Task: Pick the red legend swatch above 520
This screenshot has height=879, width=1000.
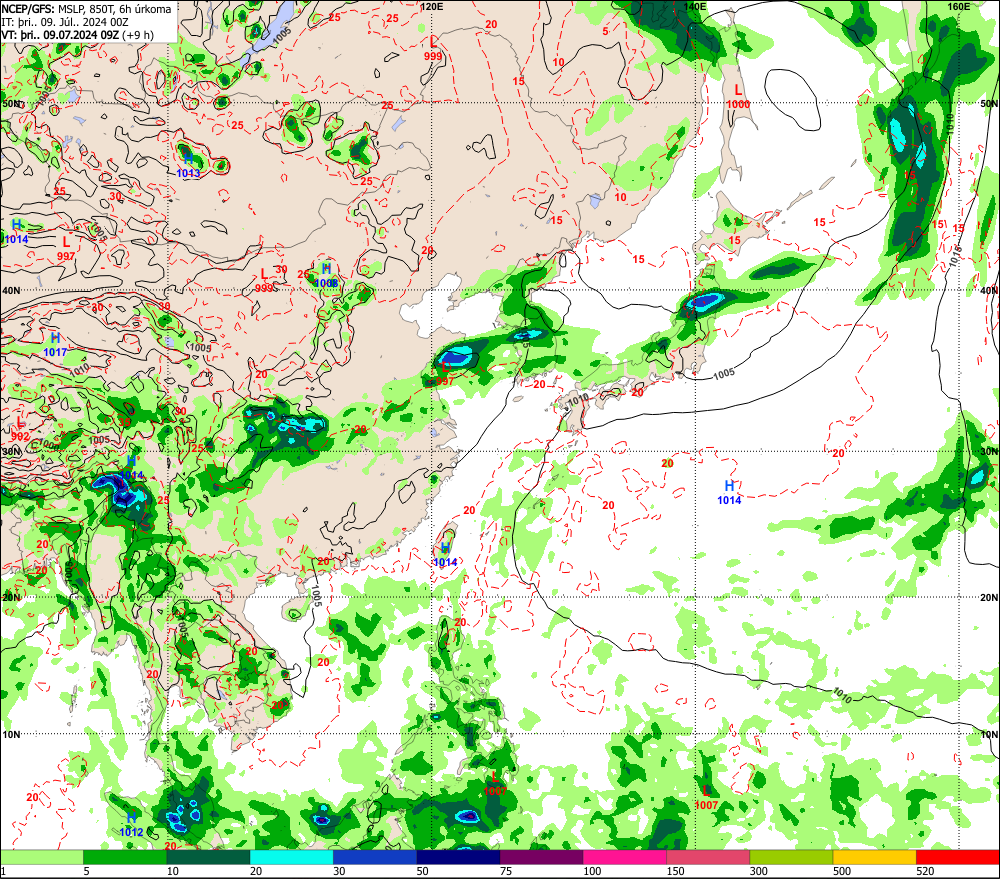Action: [957, 857]
